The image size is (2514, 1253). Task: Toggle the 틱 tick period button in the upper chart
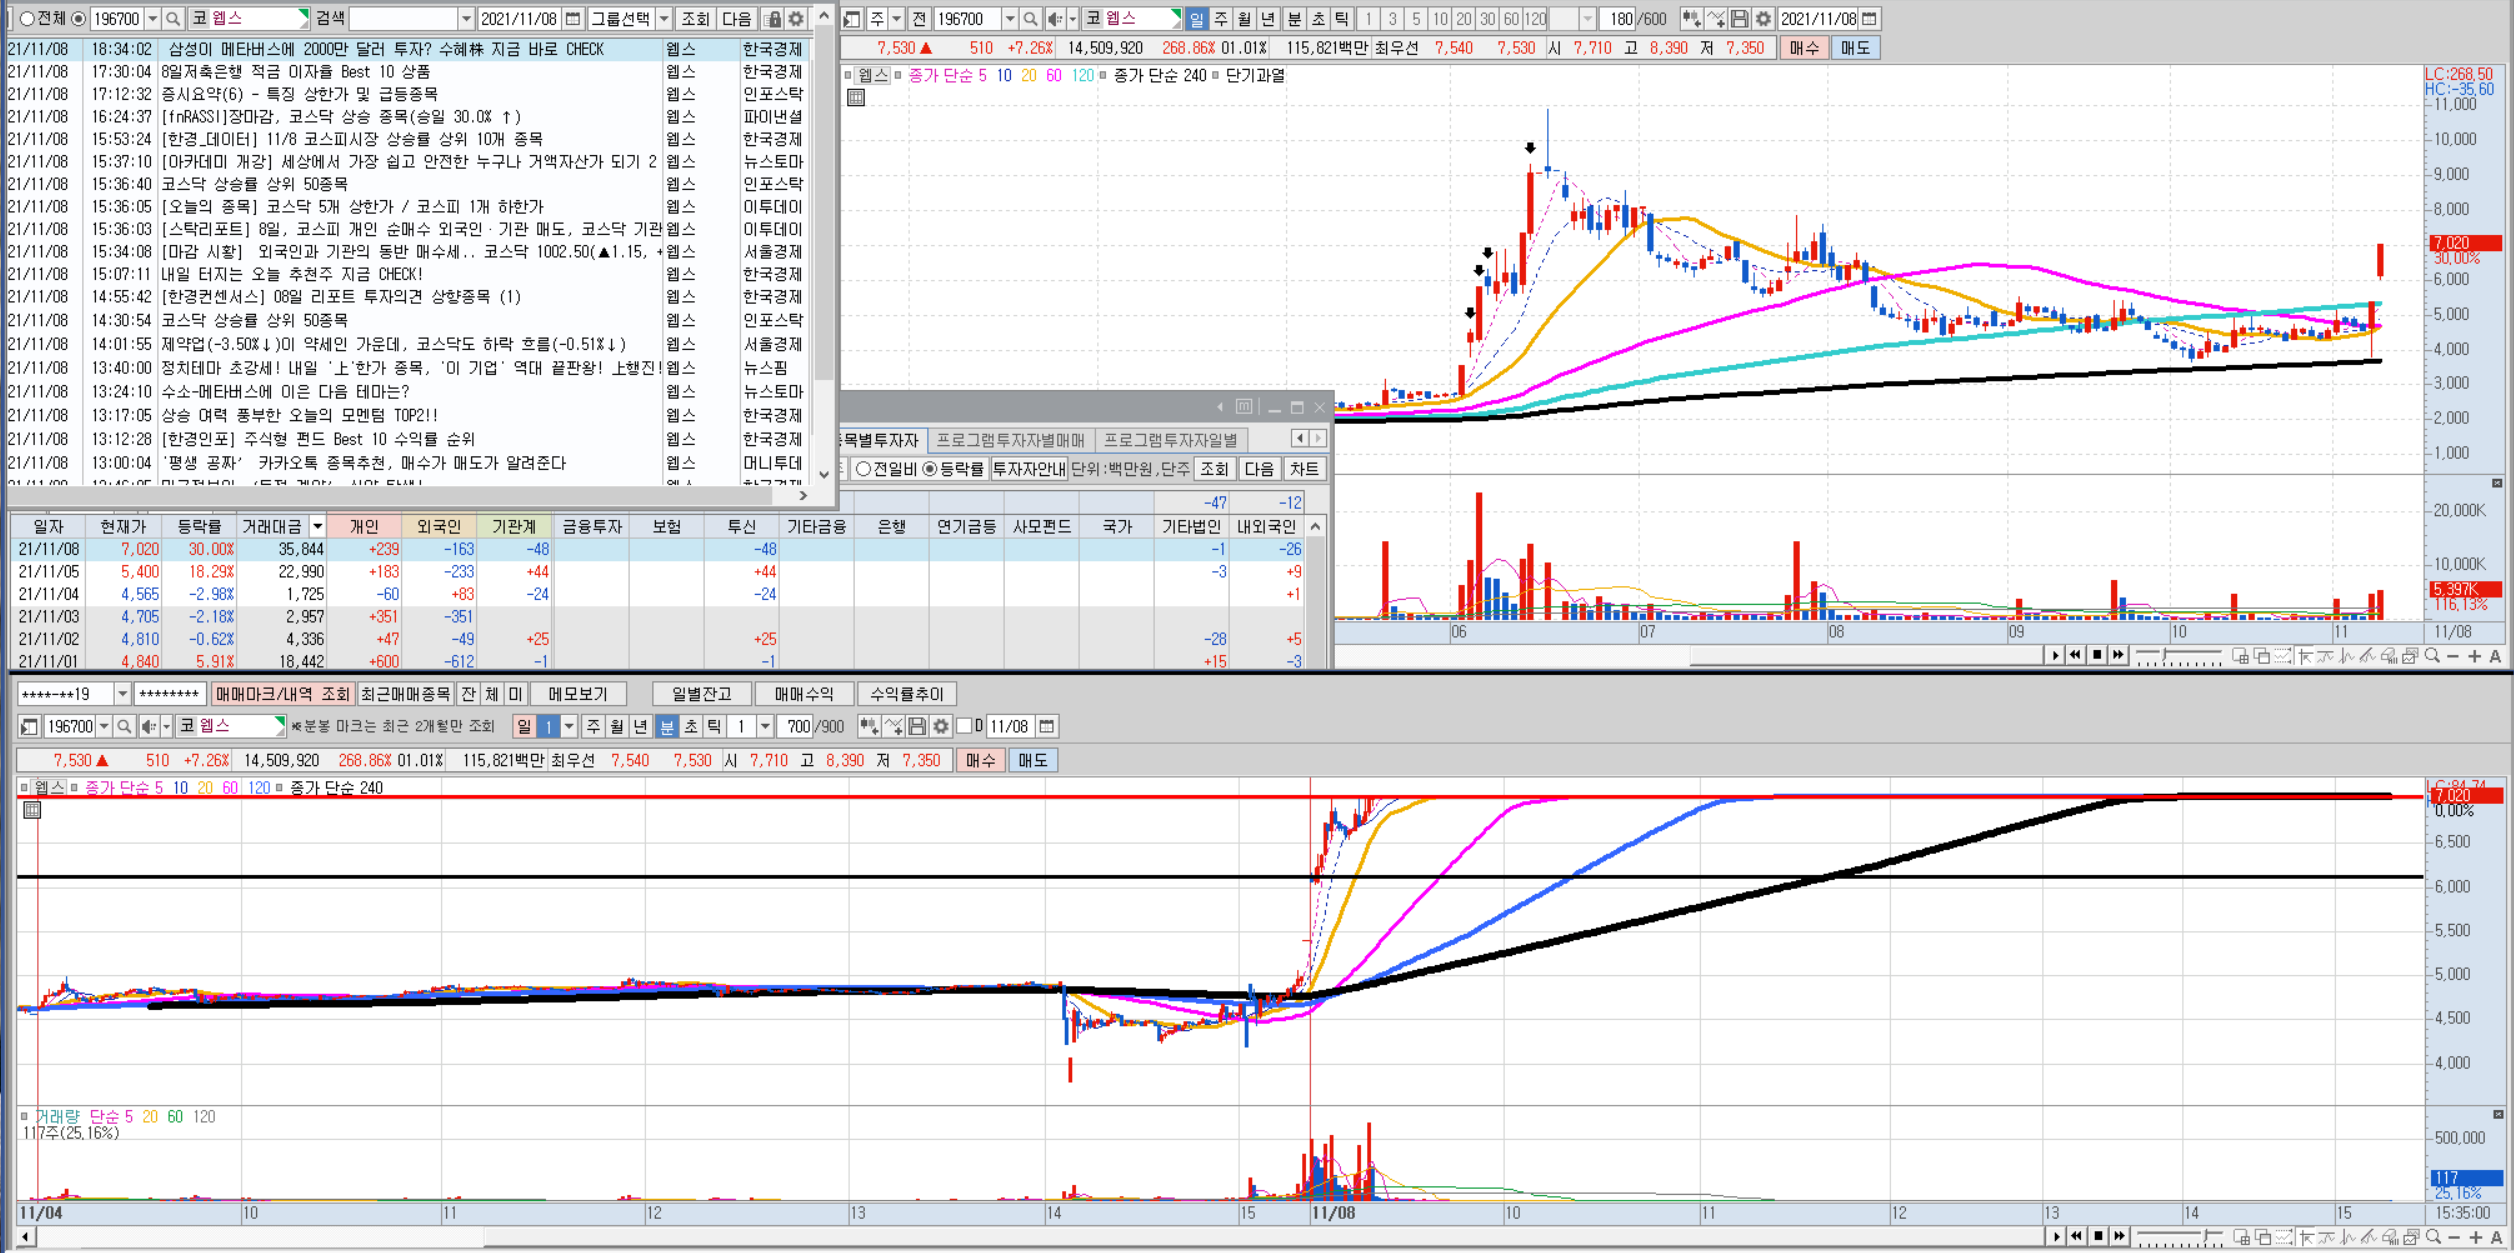(1342, 19)
